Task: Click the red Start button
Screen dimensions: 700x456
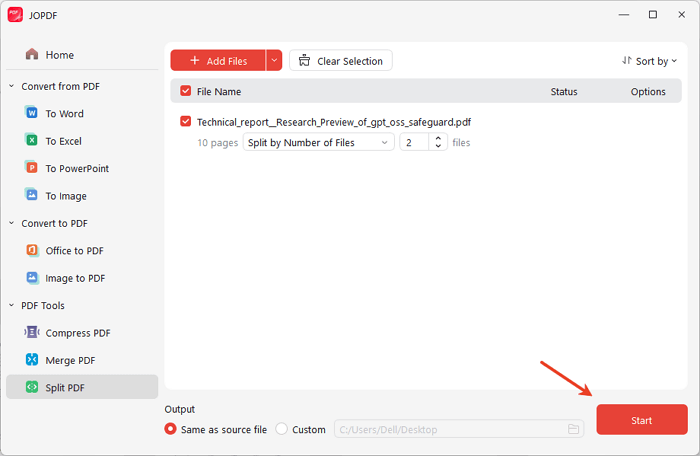Action: click(642, 420)
